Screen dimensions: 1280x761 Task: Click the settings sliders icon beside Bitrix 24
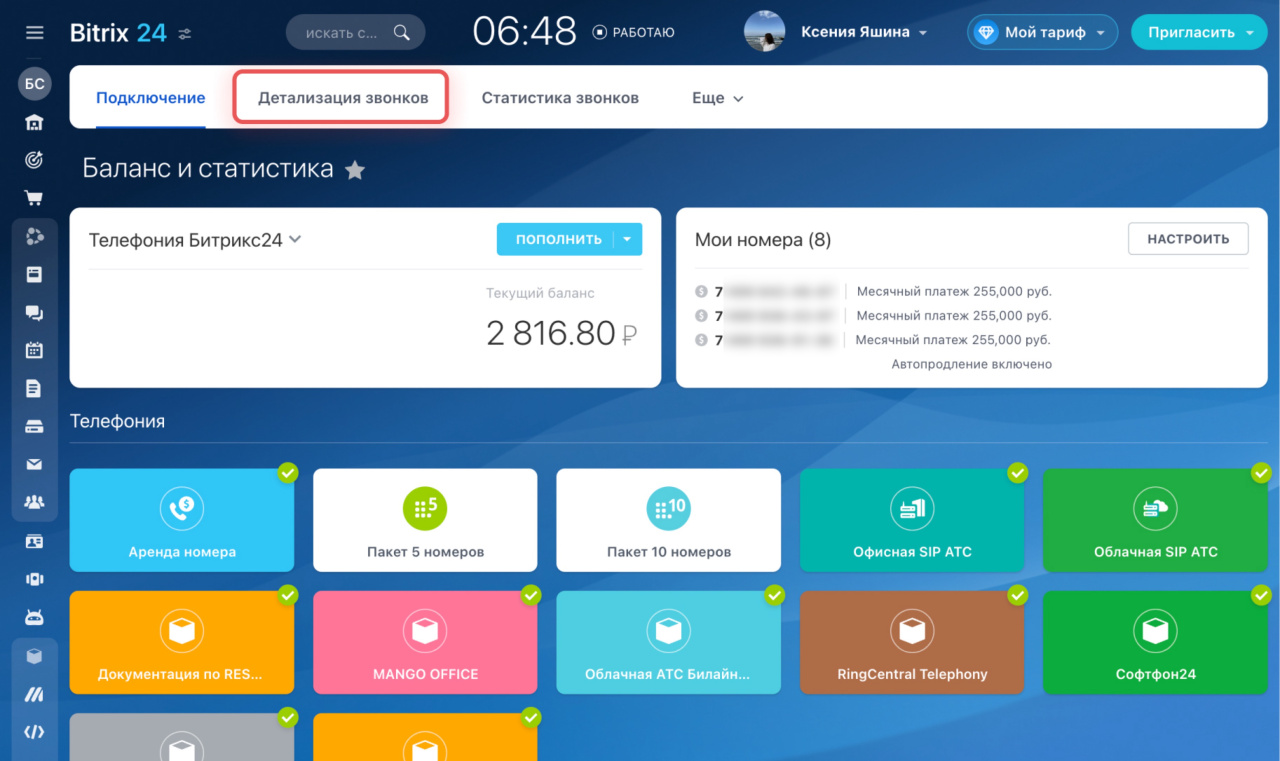pyautogui.click(x=185, y=33)
